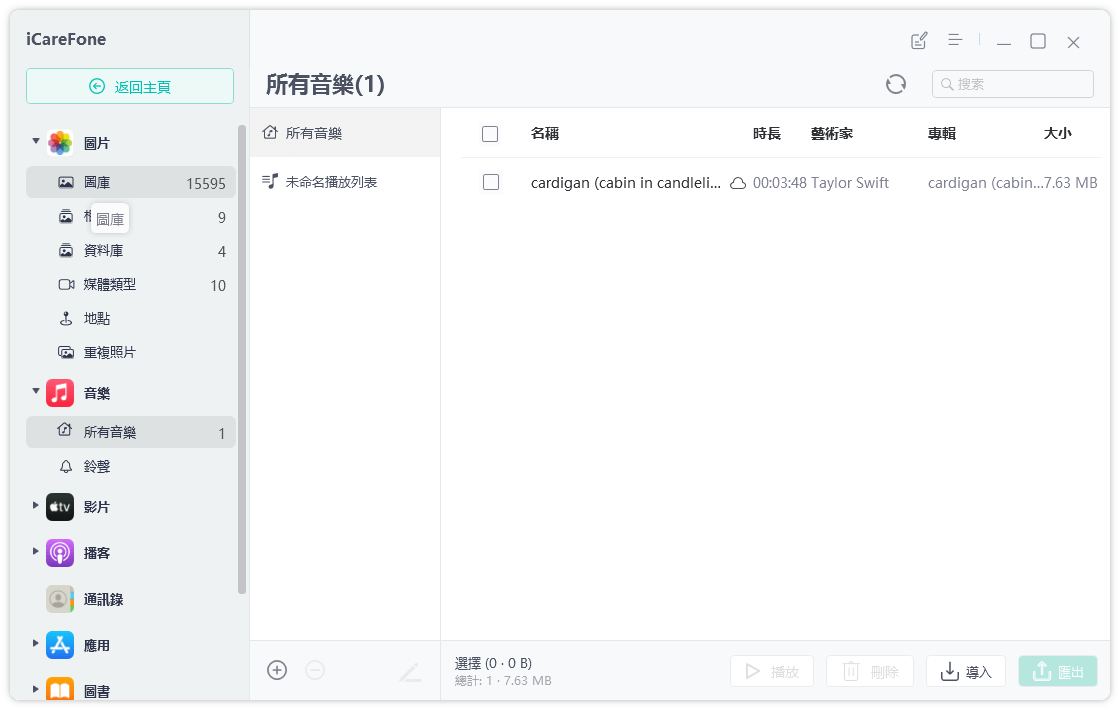1120x710 pixels.
Task: Select 所有音樂 tab in playlist pane
Action: click(345, 133)
